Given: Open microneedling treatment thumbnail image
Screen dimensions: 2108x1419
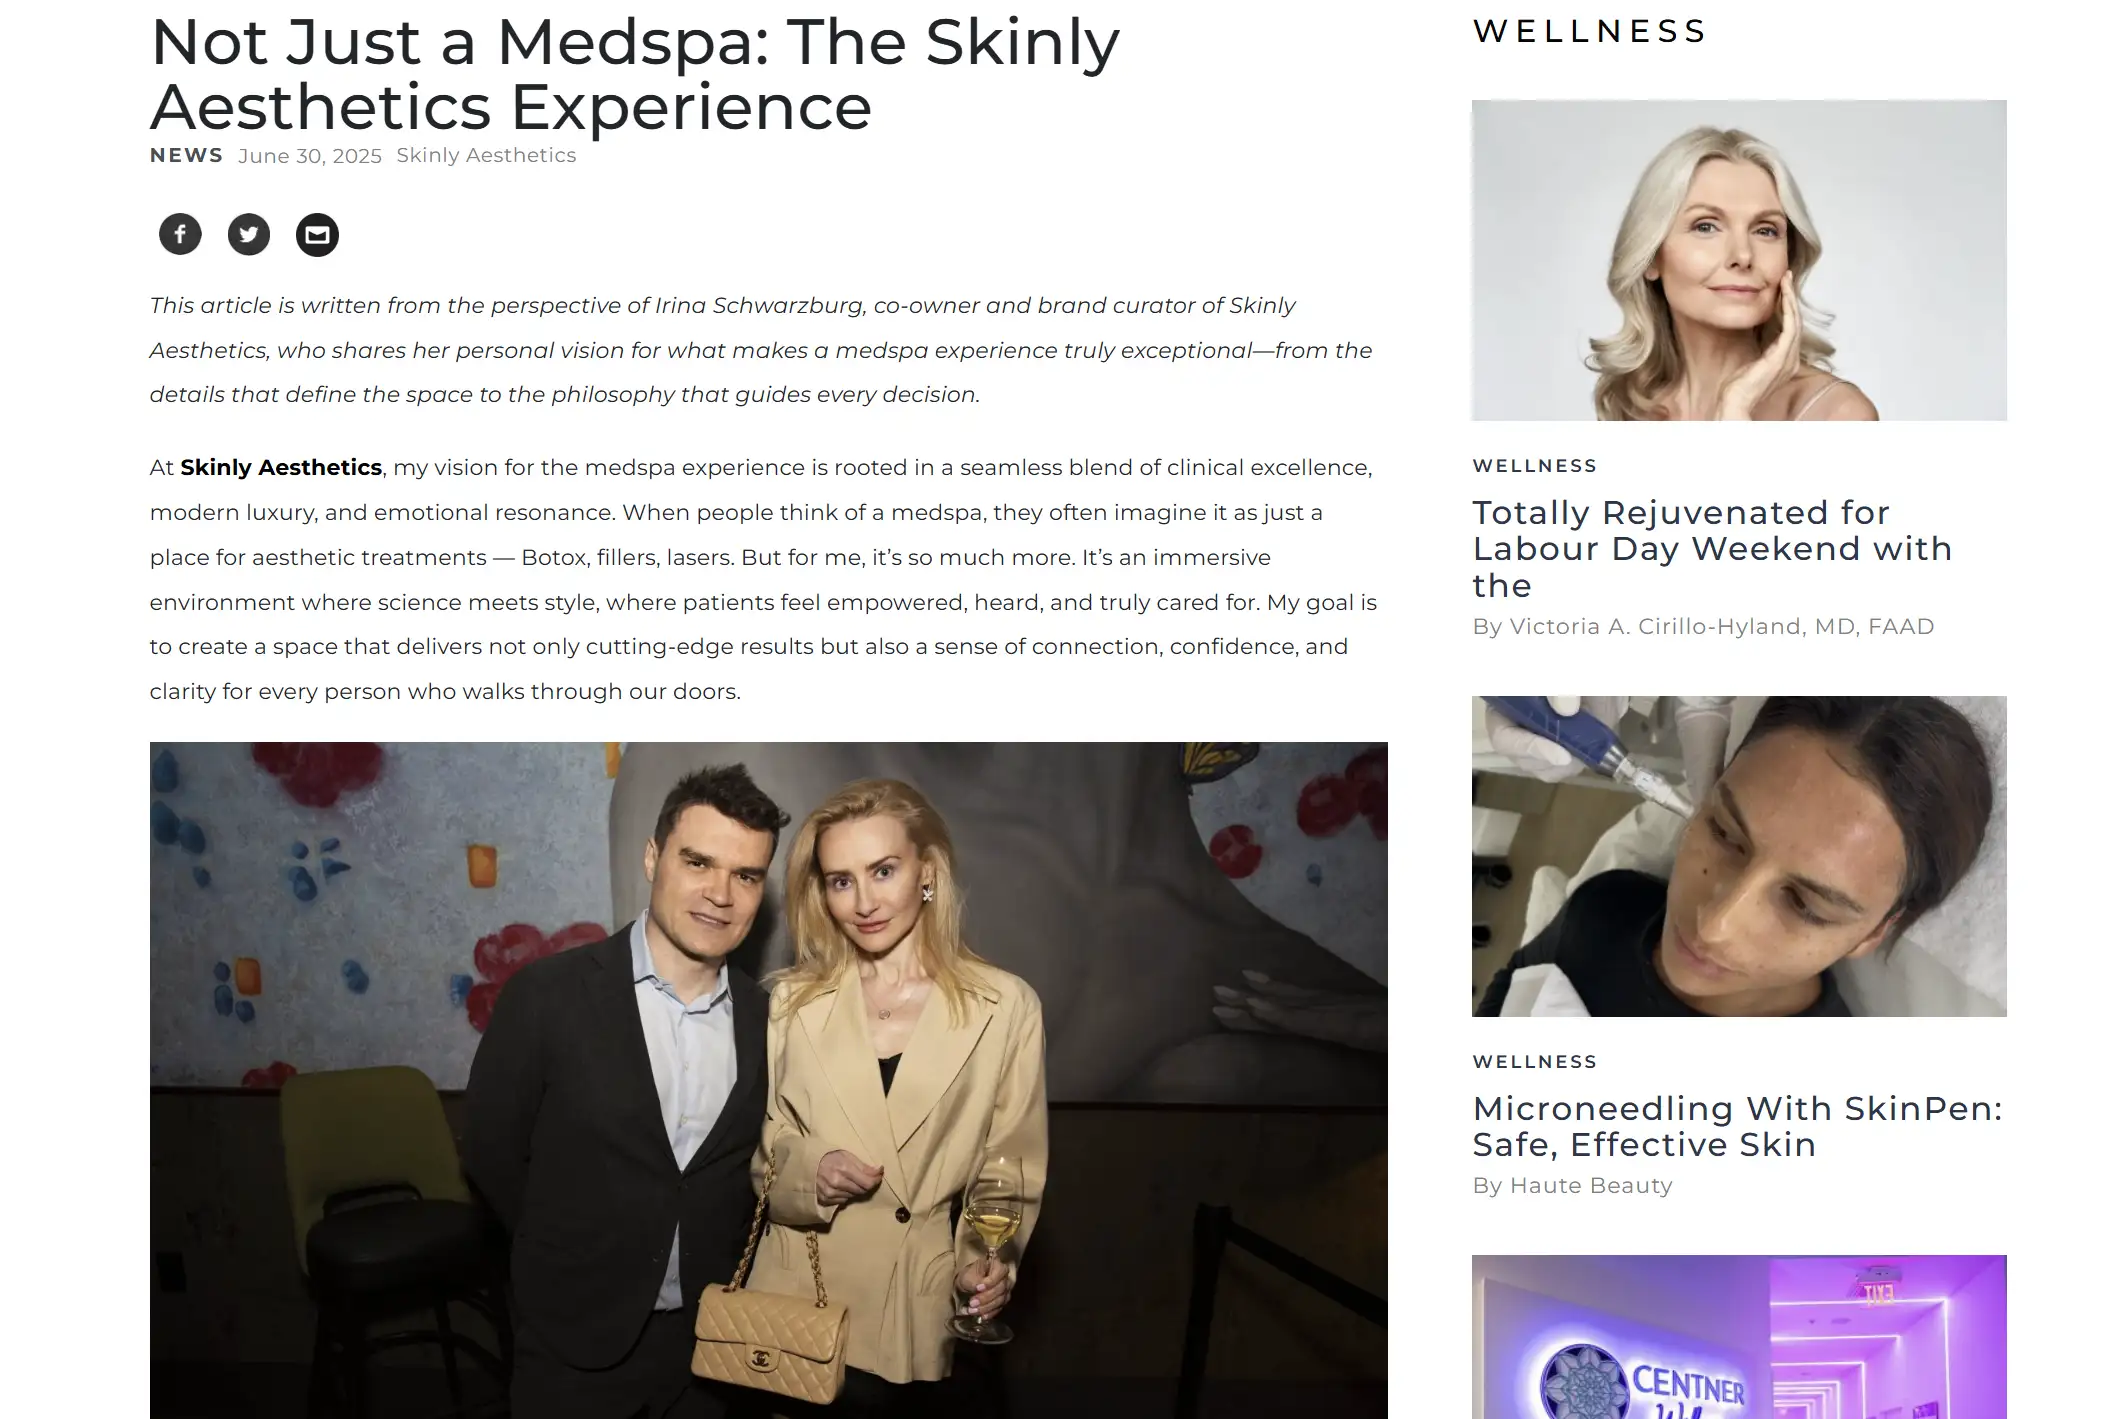Looking at the screenshot, I should coord(1739,856).
